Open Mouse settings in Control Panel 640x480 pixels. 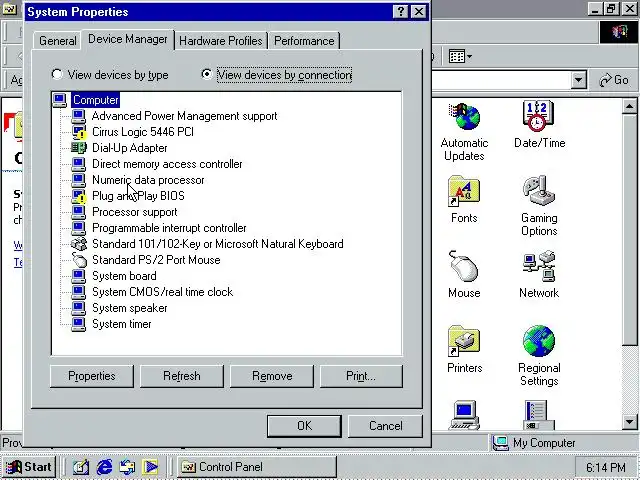point(464,274)
